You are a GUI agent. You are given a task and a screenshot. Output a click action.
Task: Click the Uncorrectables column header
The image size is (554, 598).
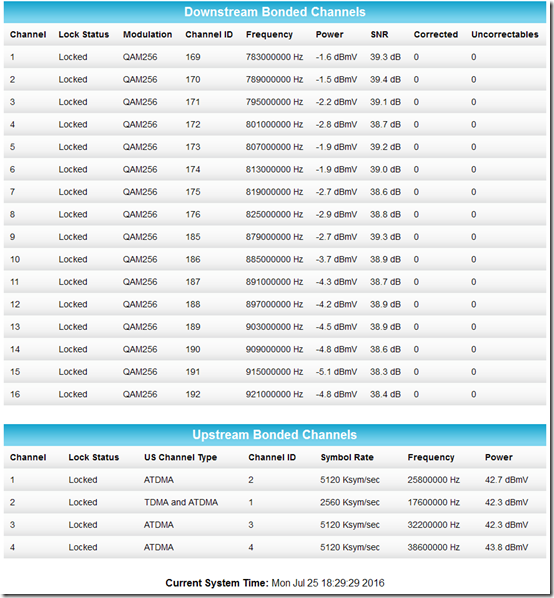coord(504,35)
